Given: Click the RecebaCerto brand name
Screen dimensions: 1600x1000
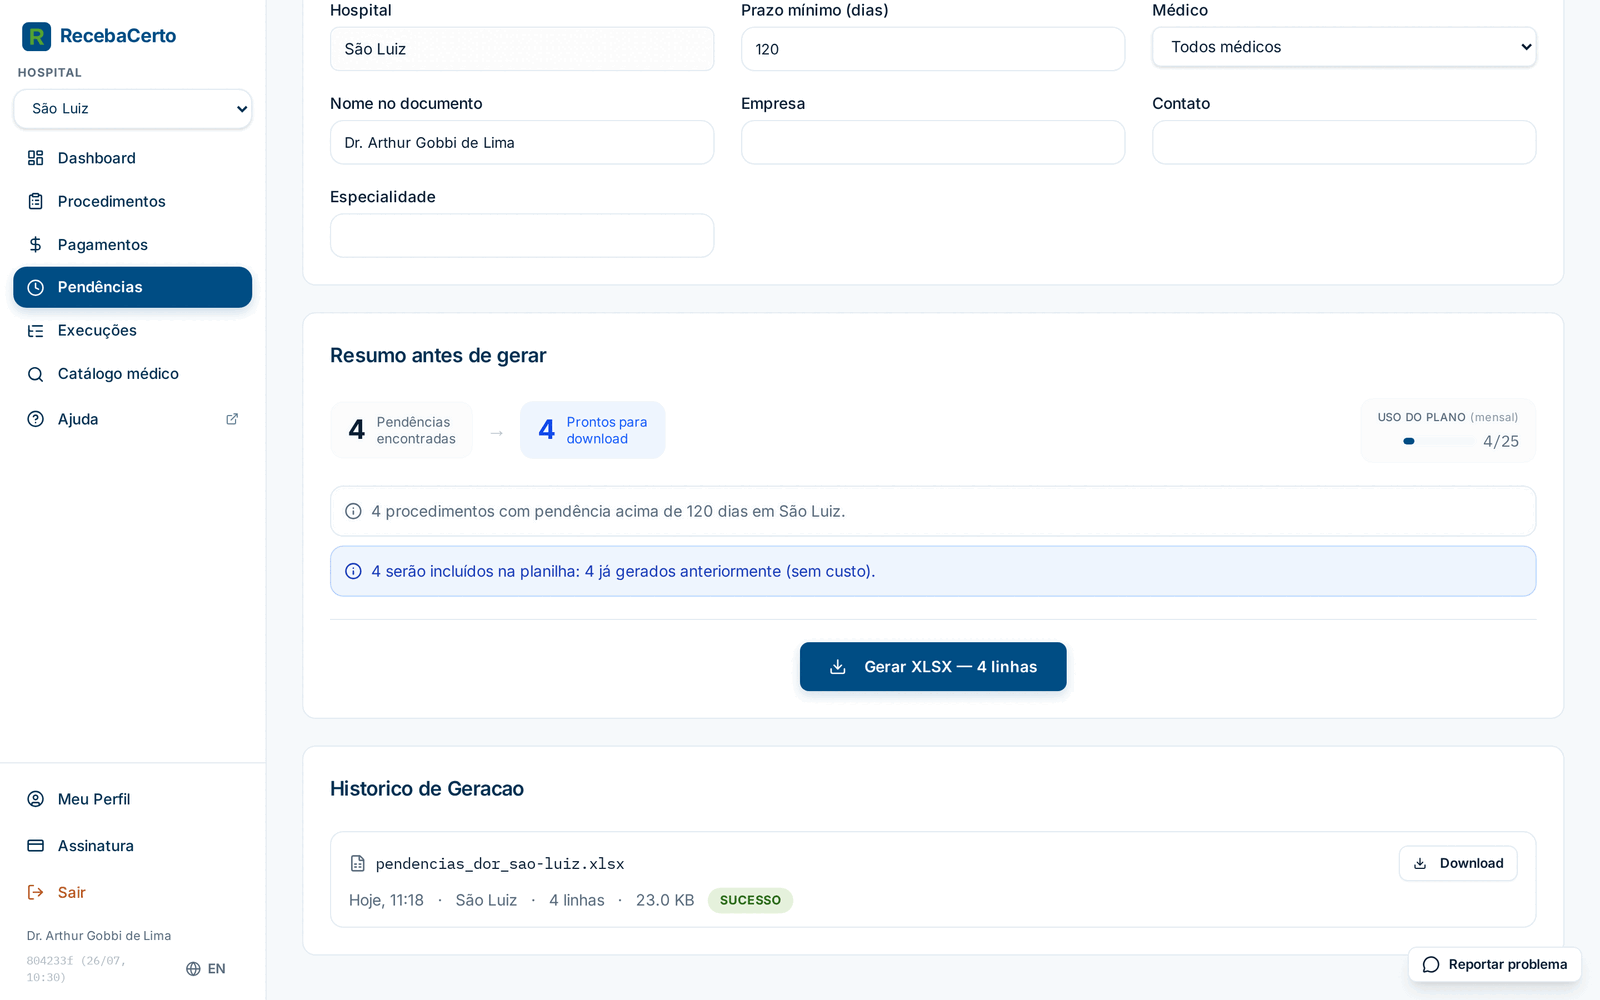Looking at the screenshot, I should click(118, 36).
